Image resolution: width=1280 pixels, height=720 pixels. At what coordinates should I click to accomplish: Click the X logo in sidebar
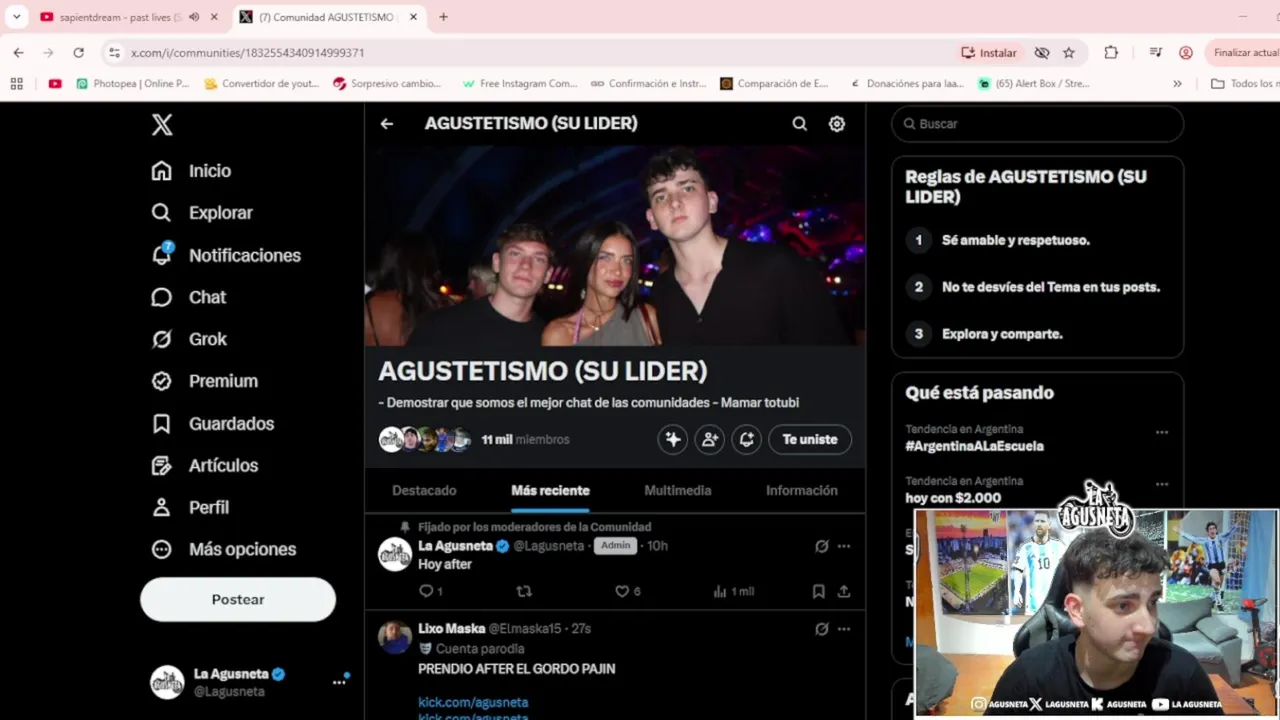point(162,124)
